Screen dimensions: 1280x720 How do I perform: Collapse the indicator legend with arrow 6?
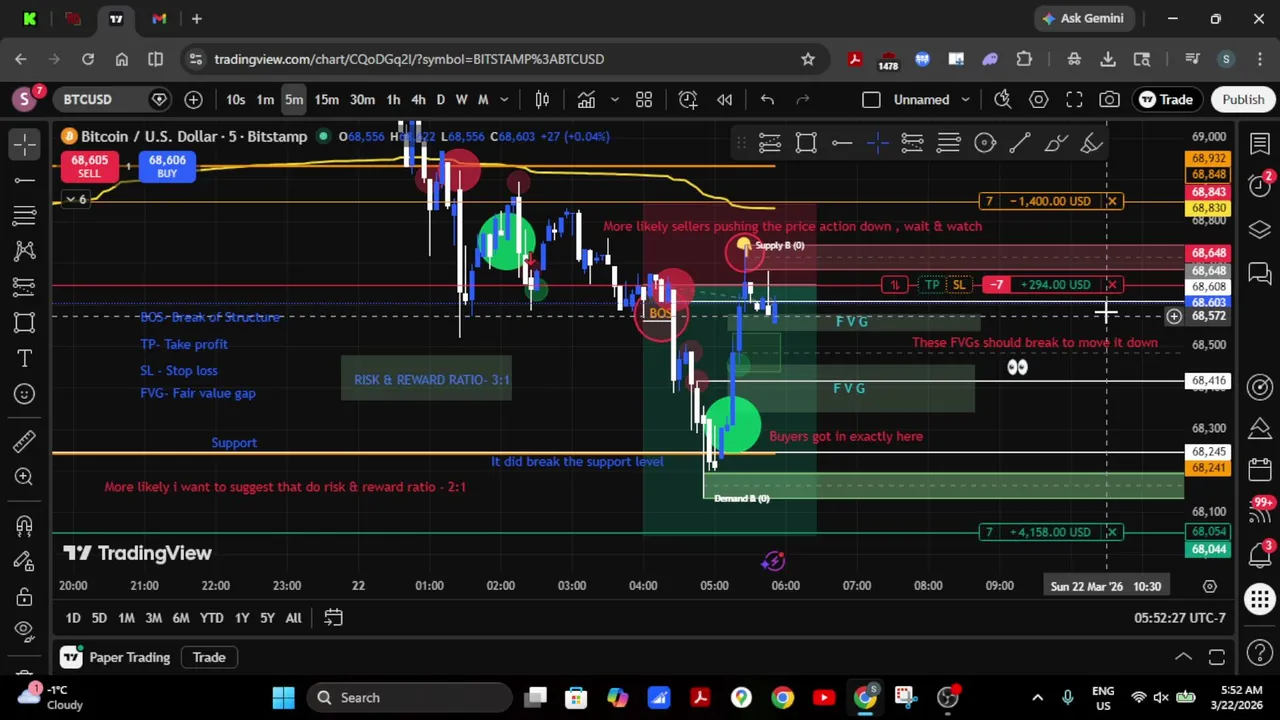coord(76,200)
